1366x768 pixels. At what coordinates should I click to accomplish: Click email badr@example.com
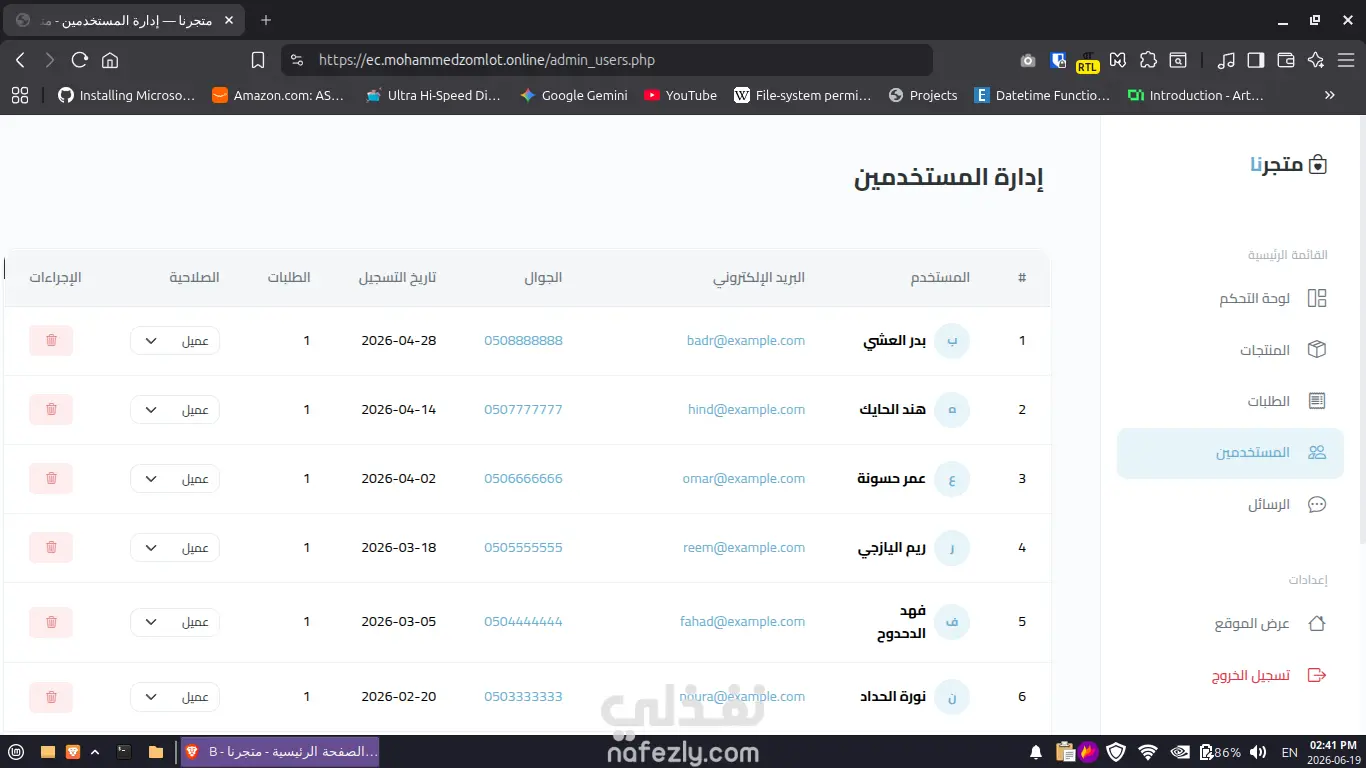point(746,341)
